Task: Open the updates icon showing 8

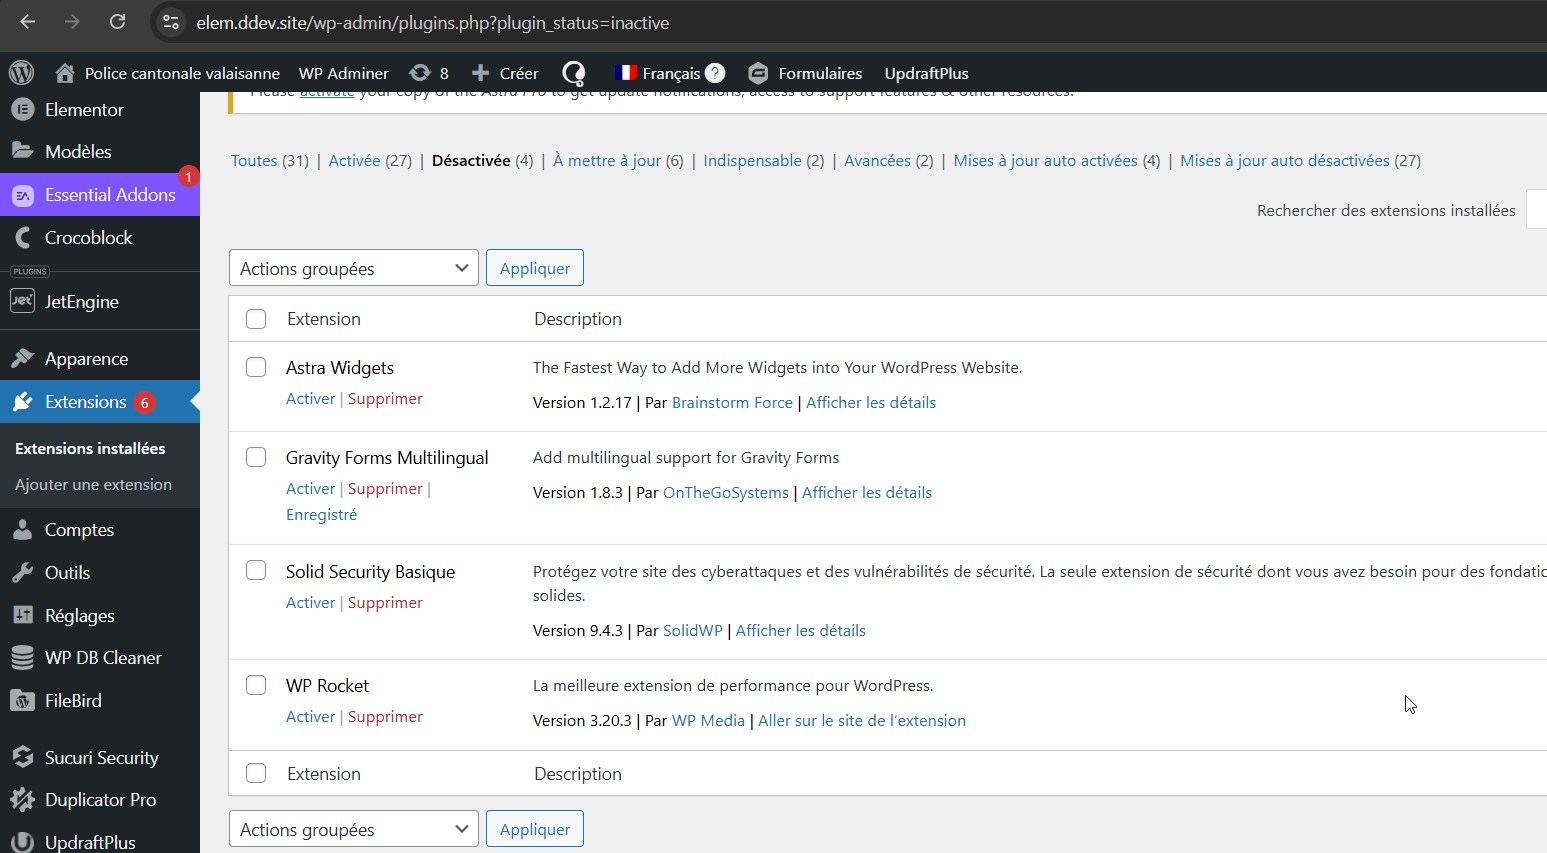Action: coord(421,73)
